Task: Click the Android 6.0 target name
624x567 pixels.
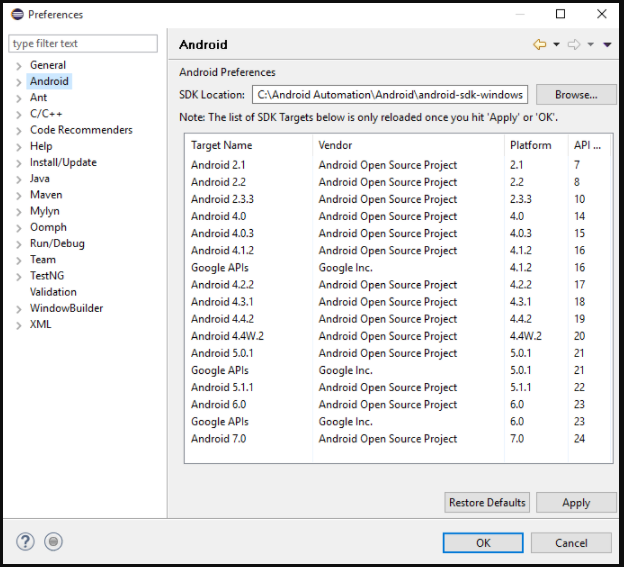Action: 218,404
